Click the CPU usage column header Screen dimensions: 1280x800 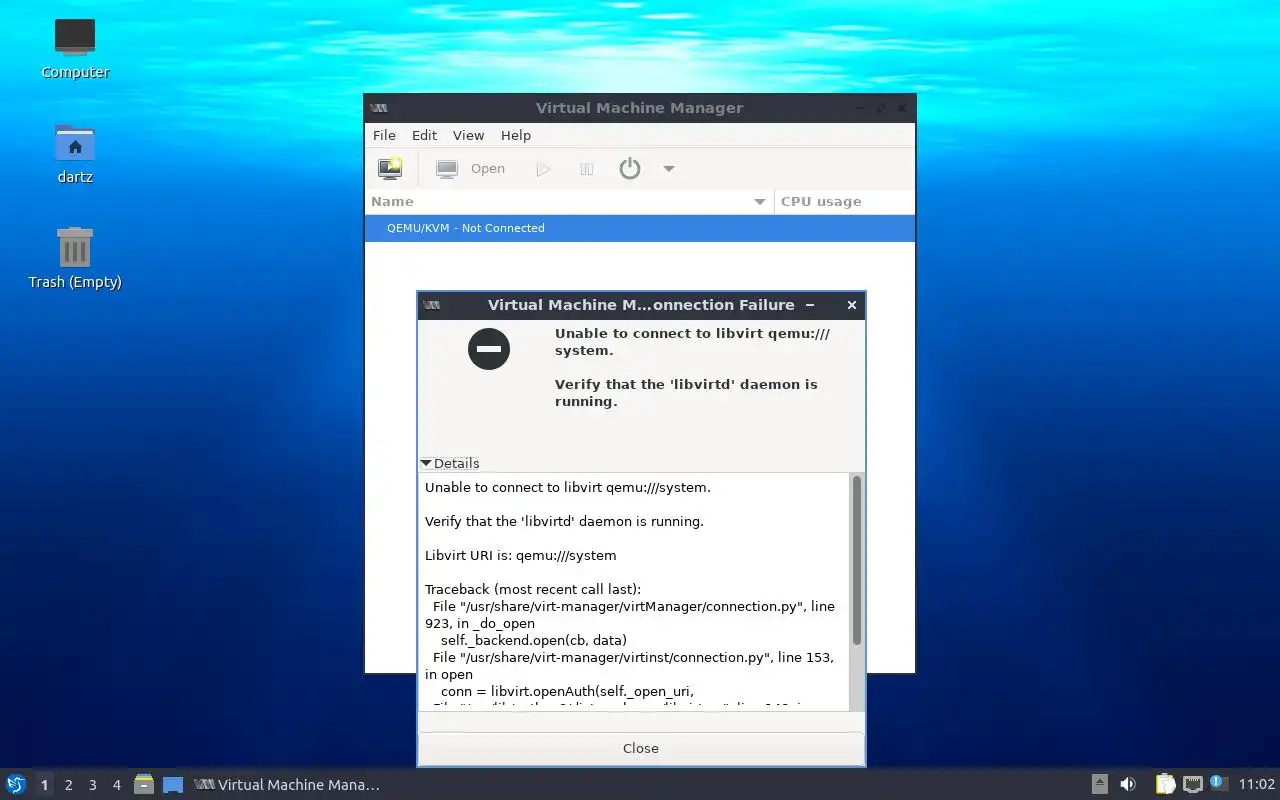(x=844, y=201)
